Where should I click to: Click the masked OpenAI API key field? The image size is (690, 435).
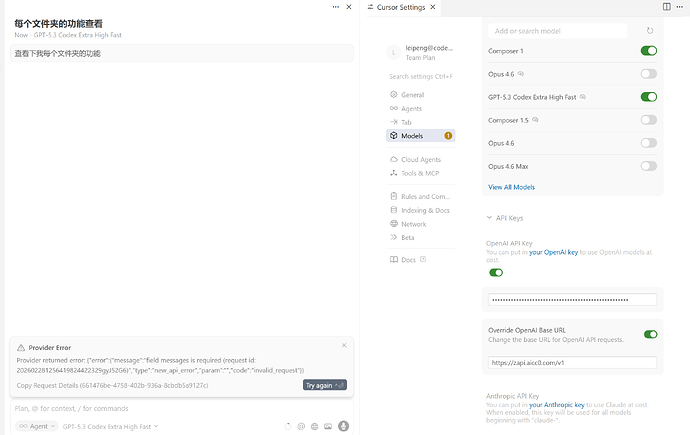point(572,300)
